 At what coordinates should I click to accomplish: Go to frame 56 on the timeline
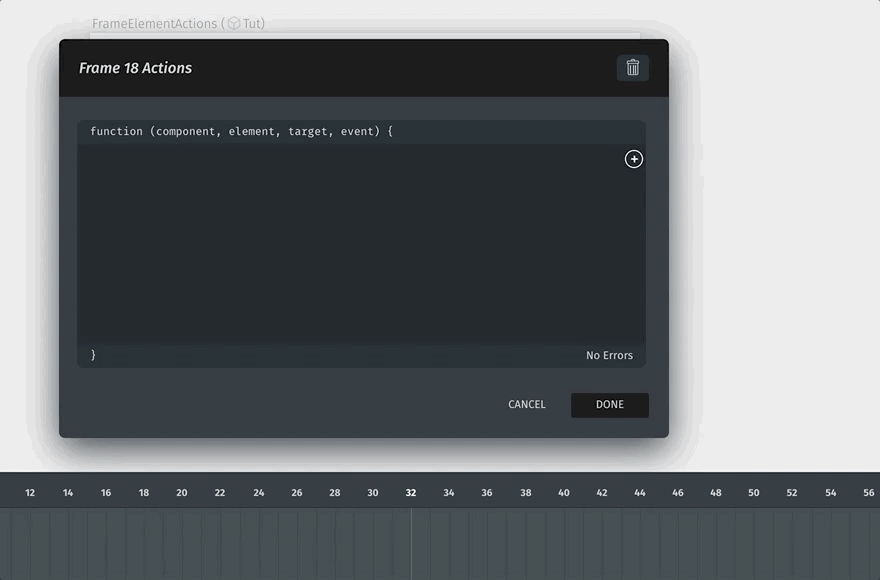click(x=869, y=492)
